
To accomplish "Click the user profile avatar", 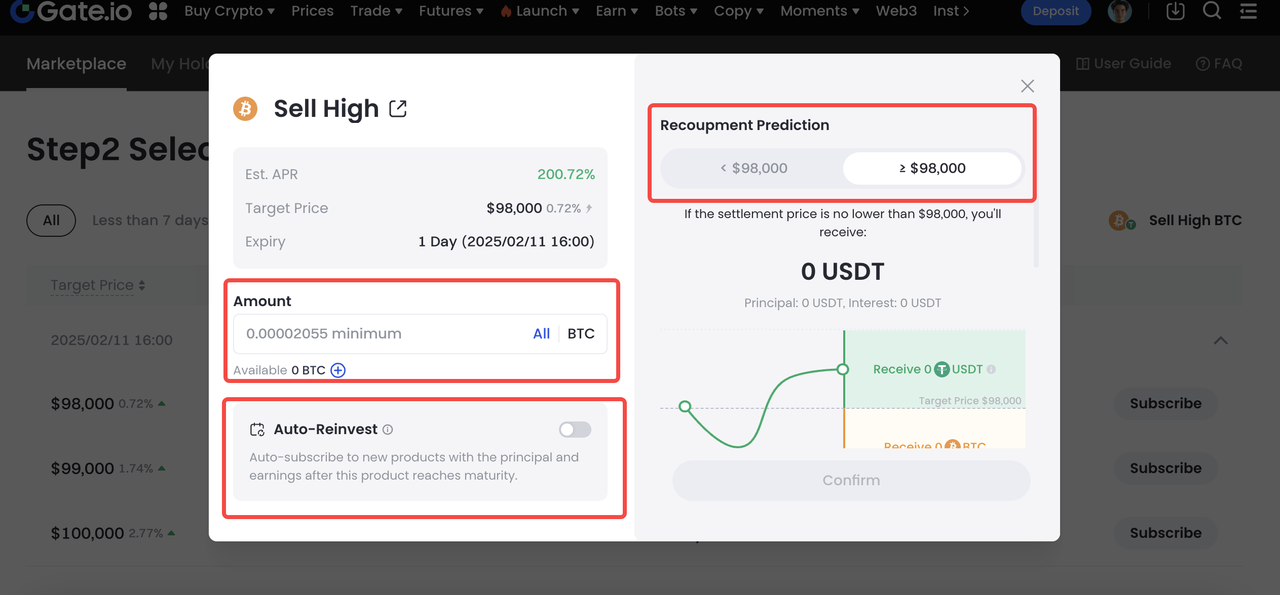I will [x=1120, y=11].
